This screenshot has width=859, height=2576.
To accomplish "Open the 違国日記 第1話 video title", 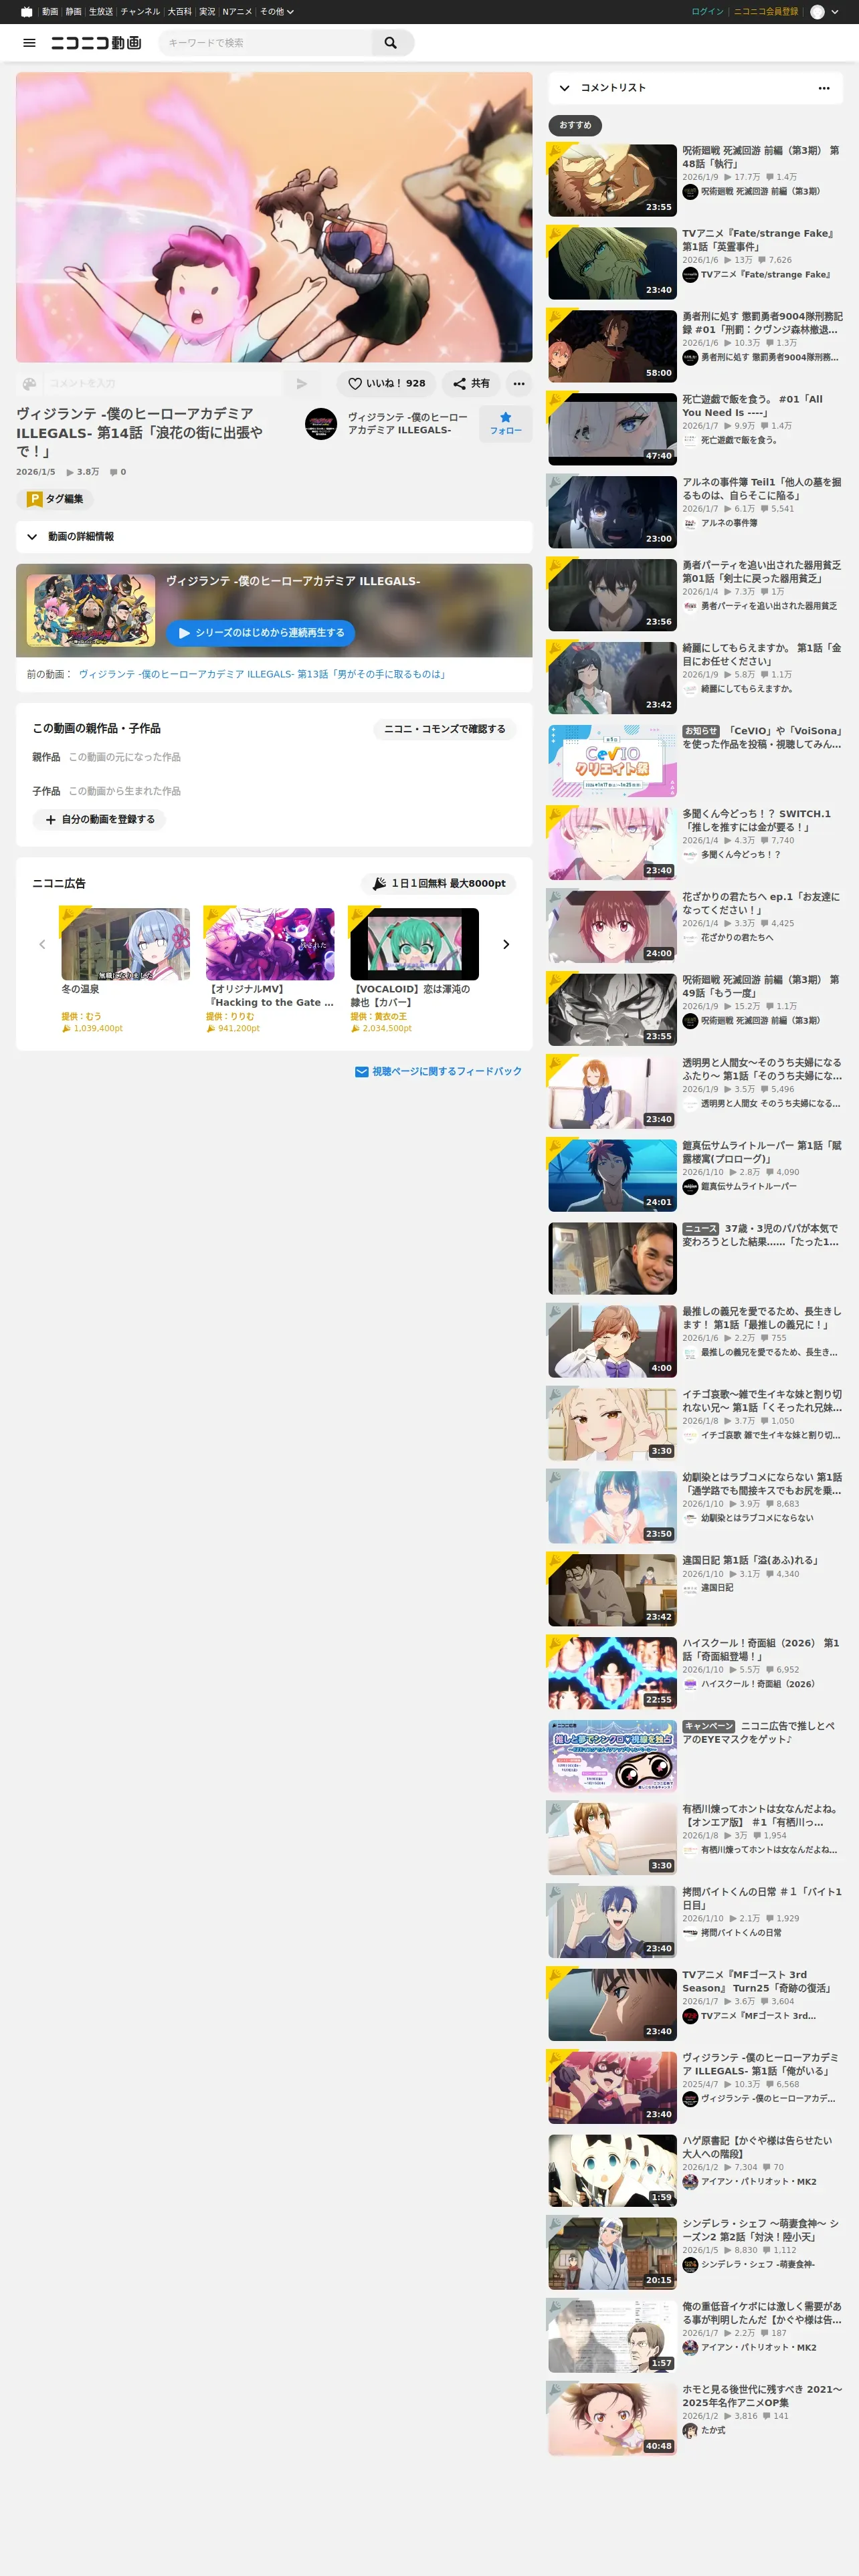I will (751, 1560).
